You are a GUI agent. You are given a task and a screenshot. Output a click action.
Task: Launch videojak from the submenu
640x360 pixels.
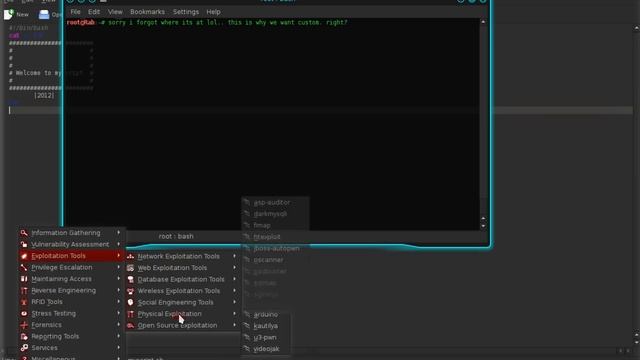click(x=266, y=349)
